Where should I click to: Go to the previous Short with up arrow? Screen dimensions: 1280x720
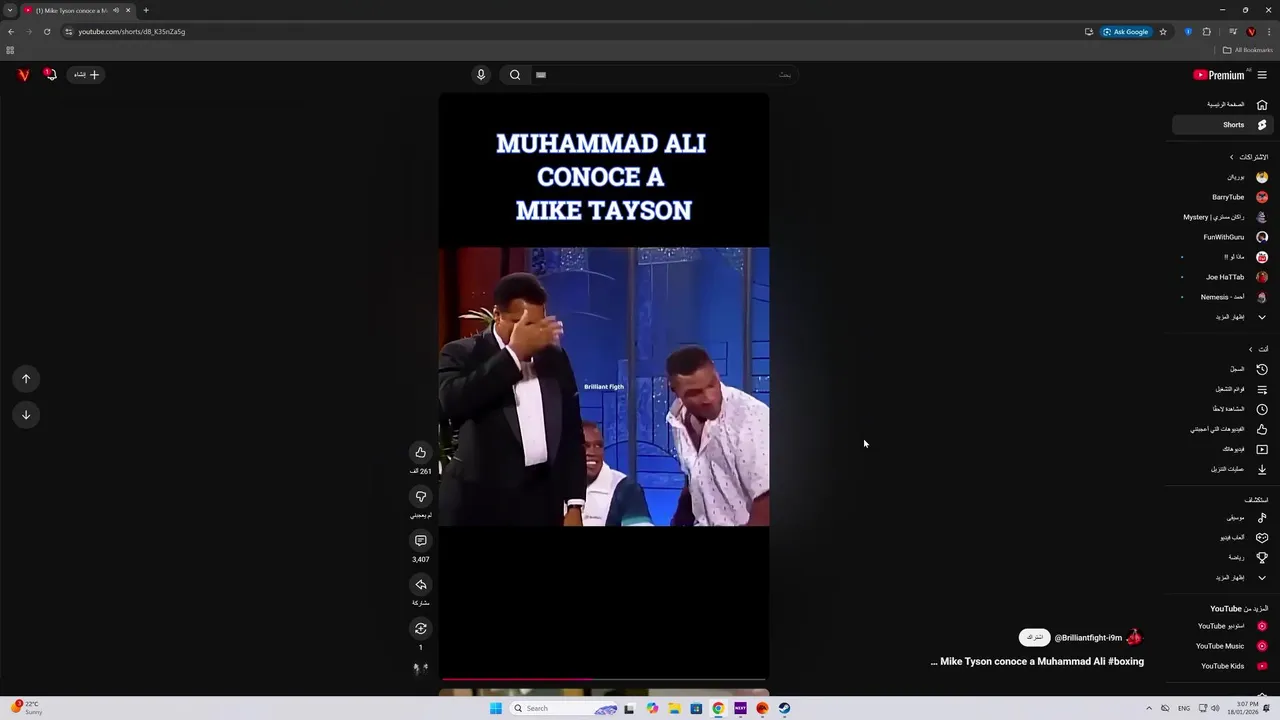click(x=26, y=378)
